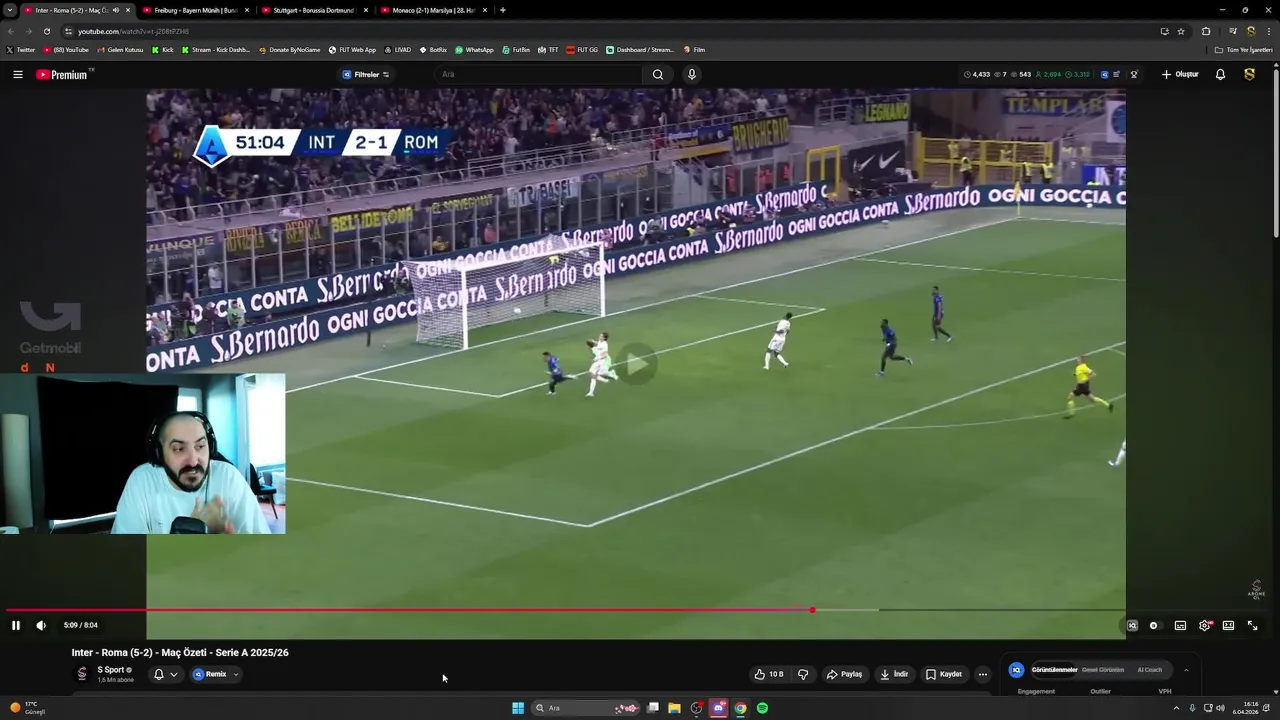Viewport: 1280px width, 720px height.
Task: Click the video title Inter - Roma (5-2)
Action: pos(180,653)
